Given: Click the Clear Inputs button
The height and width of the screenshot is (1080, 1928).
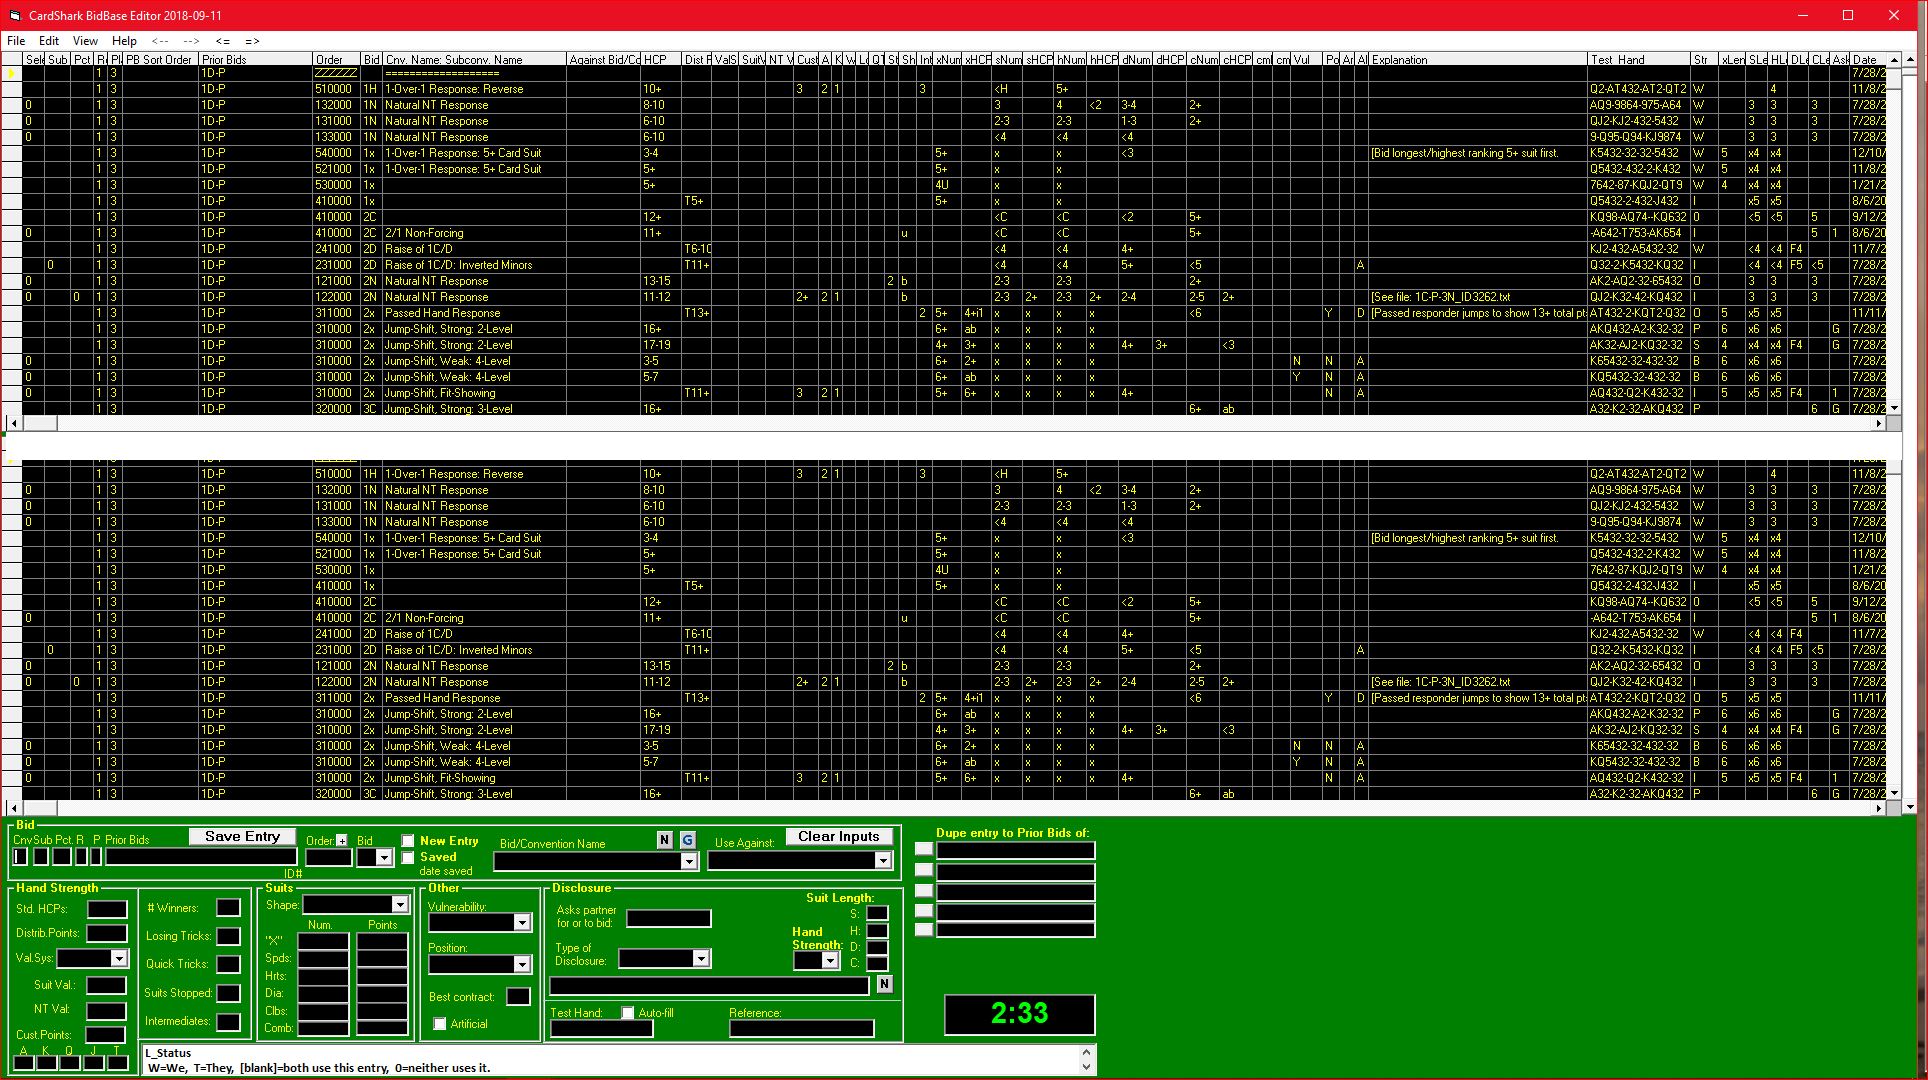Looking at the screenshot, I should pyautogui.click(x=838, y=837).
